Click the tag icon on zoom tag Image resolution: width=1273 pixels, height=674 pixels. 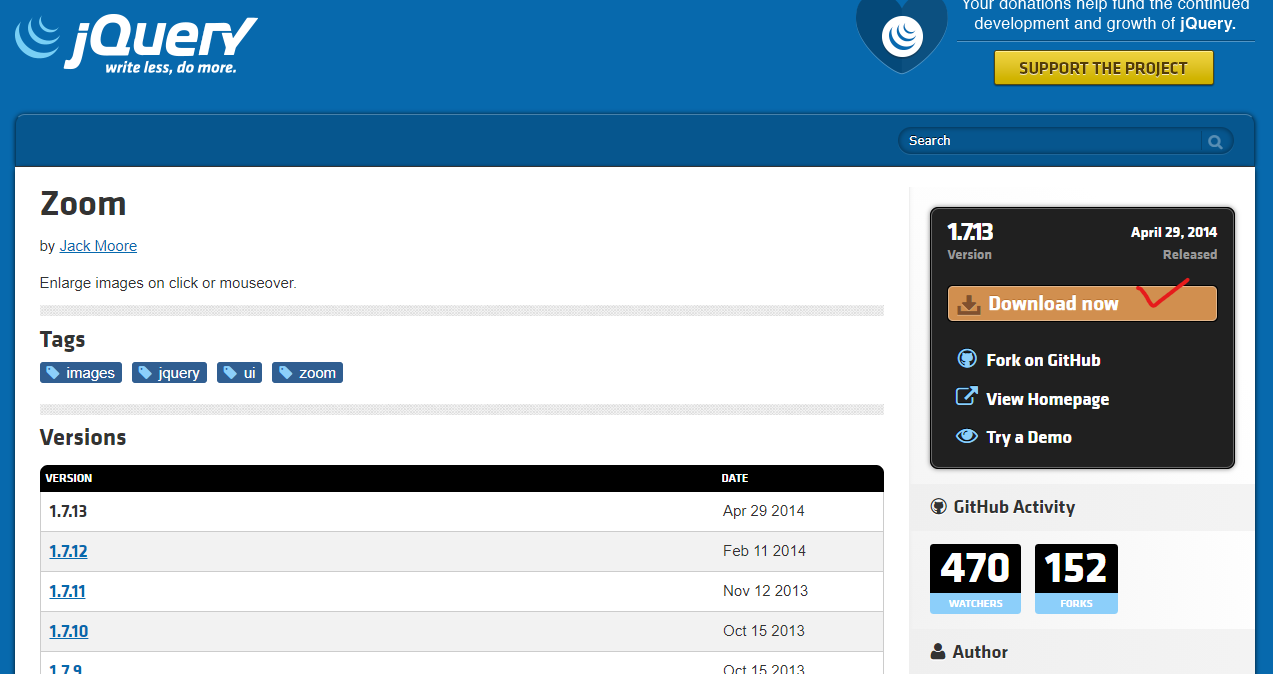pyautogui.click(x=285, y=373)
